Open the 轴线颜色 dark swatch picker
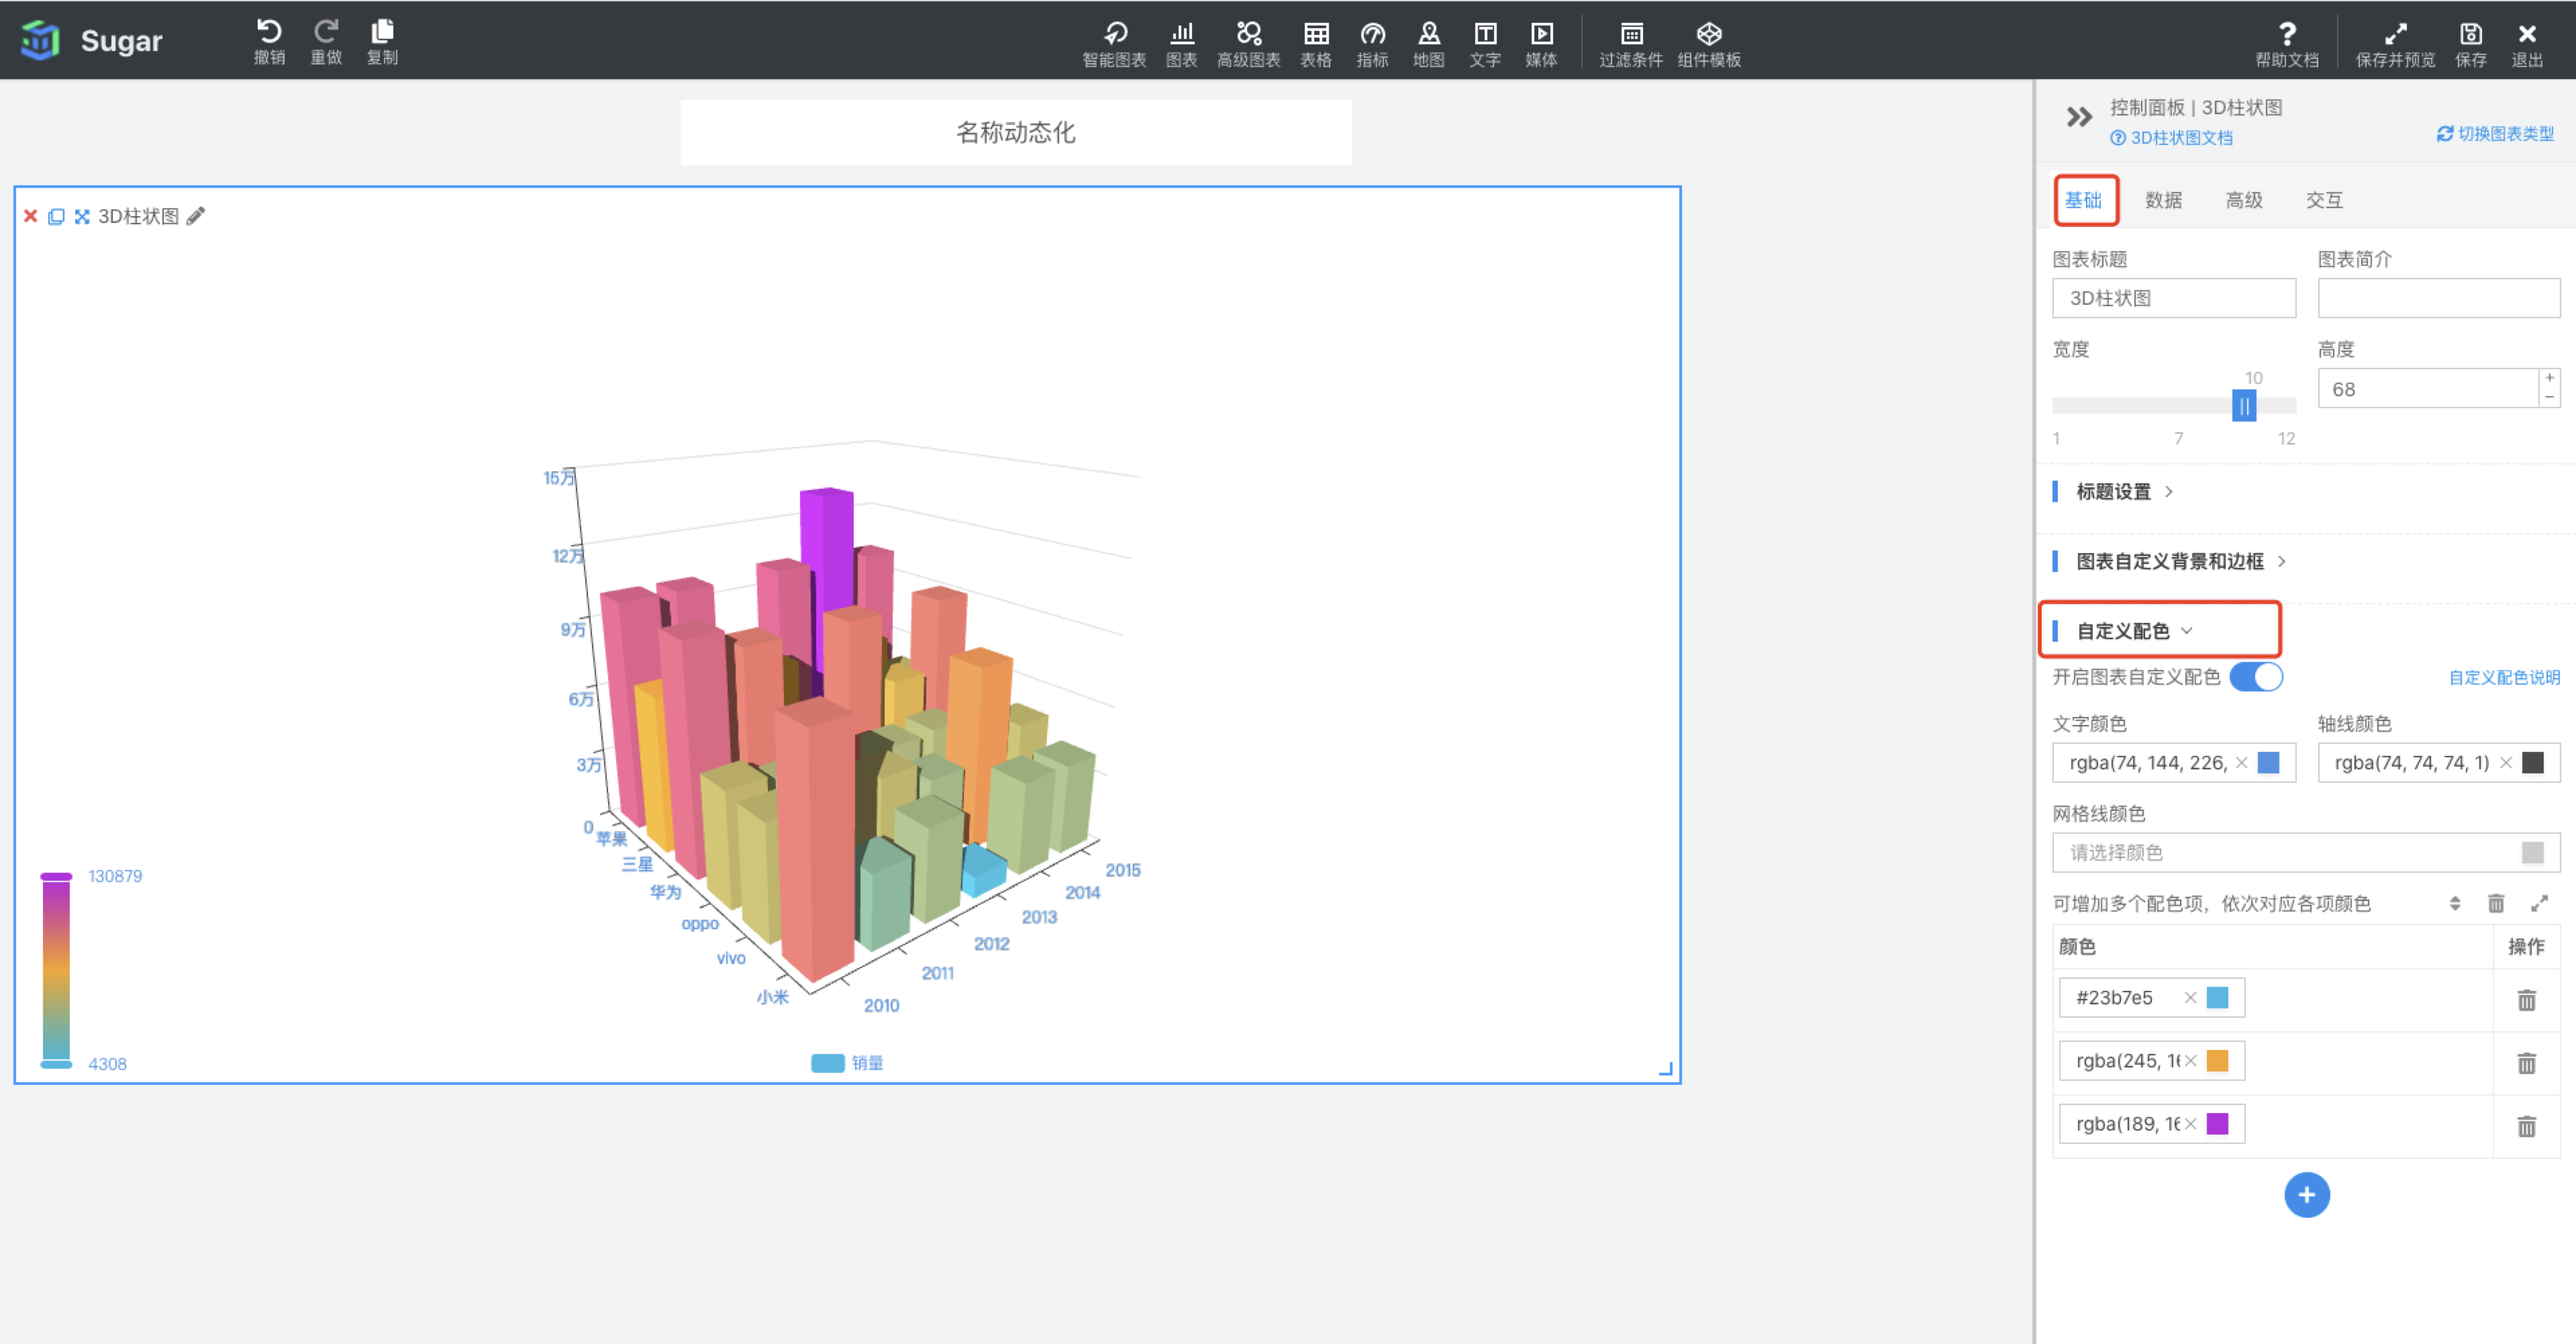Image resolution: width=2576 pixels, height=1344 pixels. pyautogui.click(x=2533, y=763)
